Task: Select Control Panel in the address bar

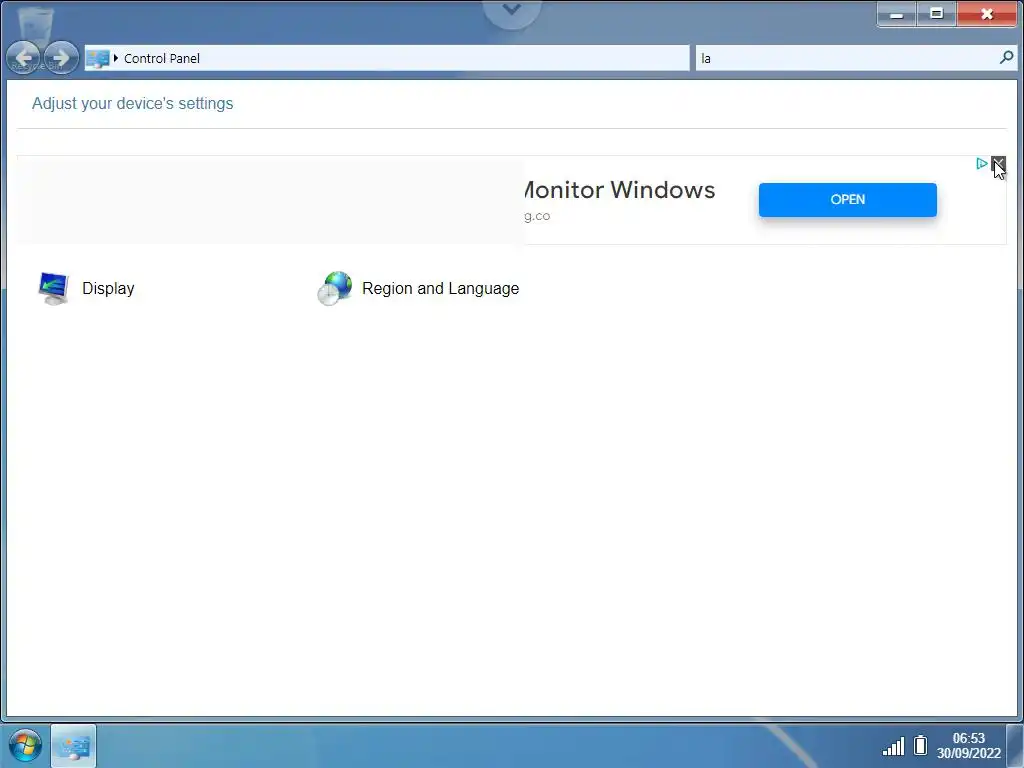Action: 162,58
